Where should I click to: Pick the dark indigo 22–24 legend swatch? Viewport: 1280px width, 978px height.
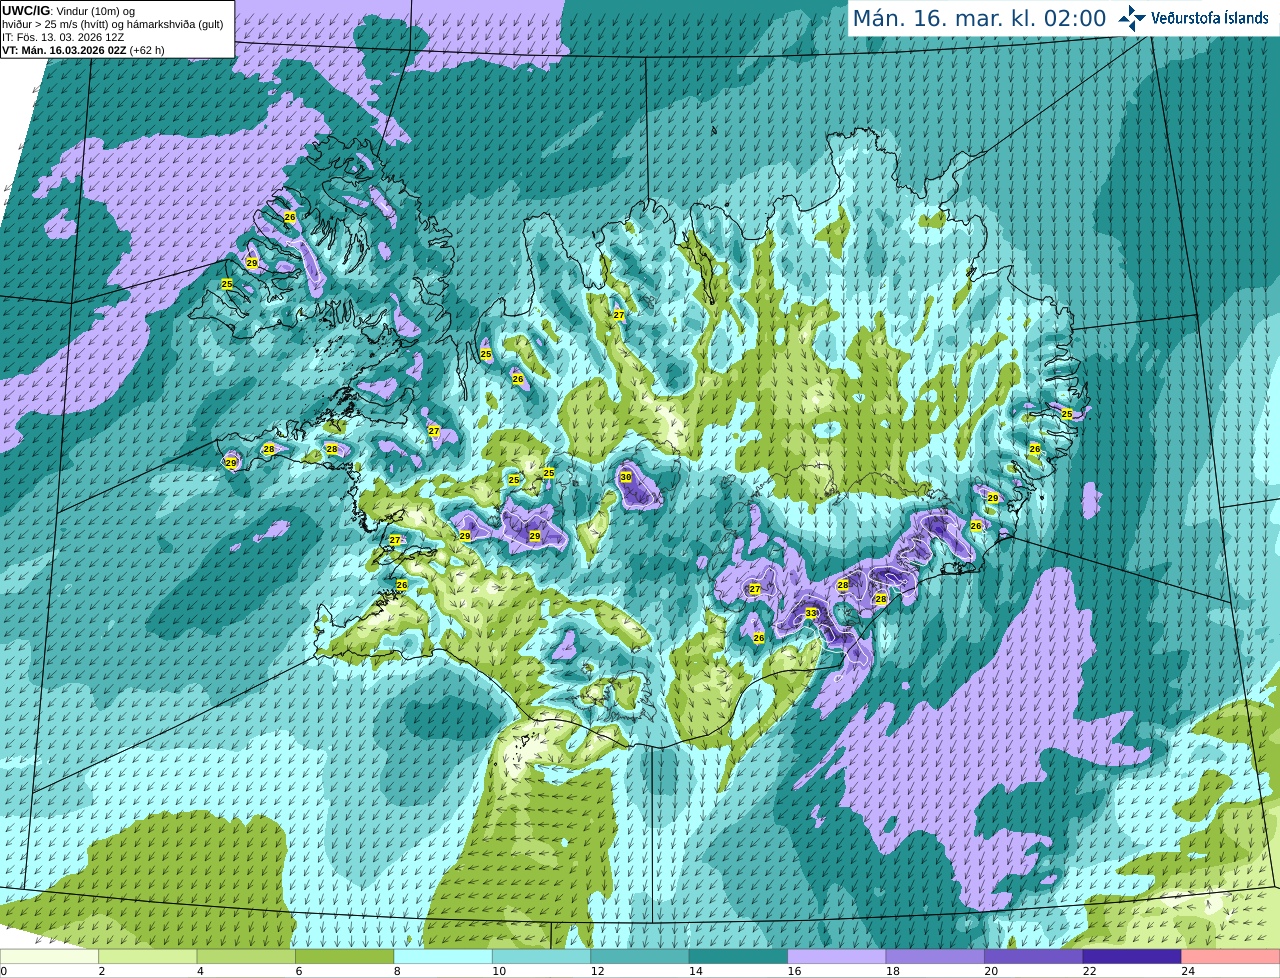(1133, 956)
